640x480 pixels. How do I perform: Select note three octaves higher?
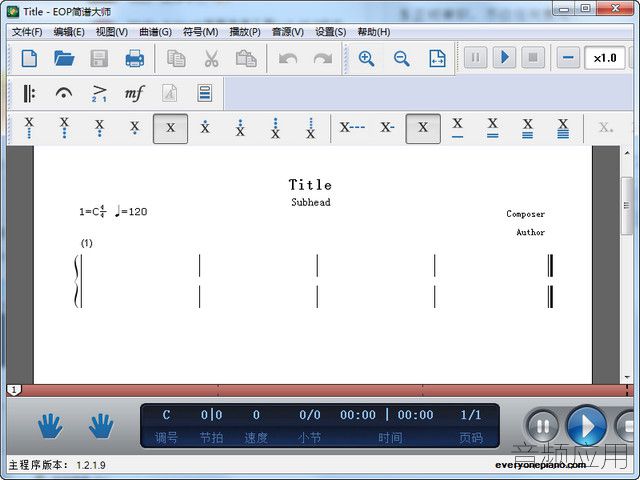[x=276, y=128]
